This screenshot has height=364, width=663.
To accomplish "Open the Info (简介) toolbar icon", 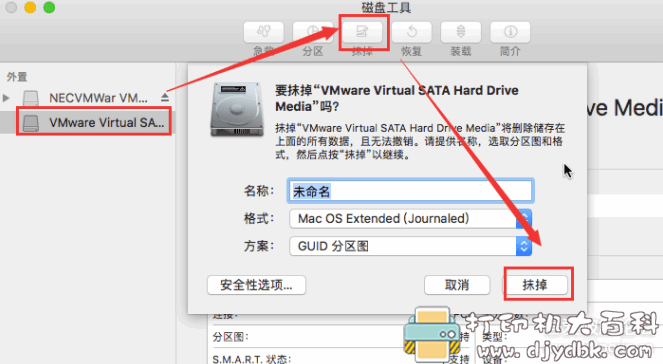I will coord(510,32).
